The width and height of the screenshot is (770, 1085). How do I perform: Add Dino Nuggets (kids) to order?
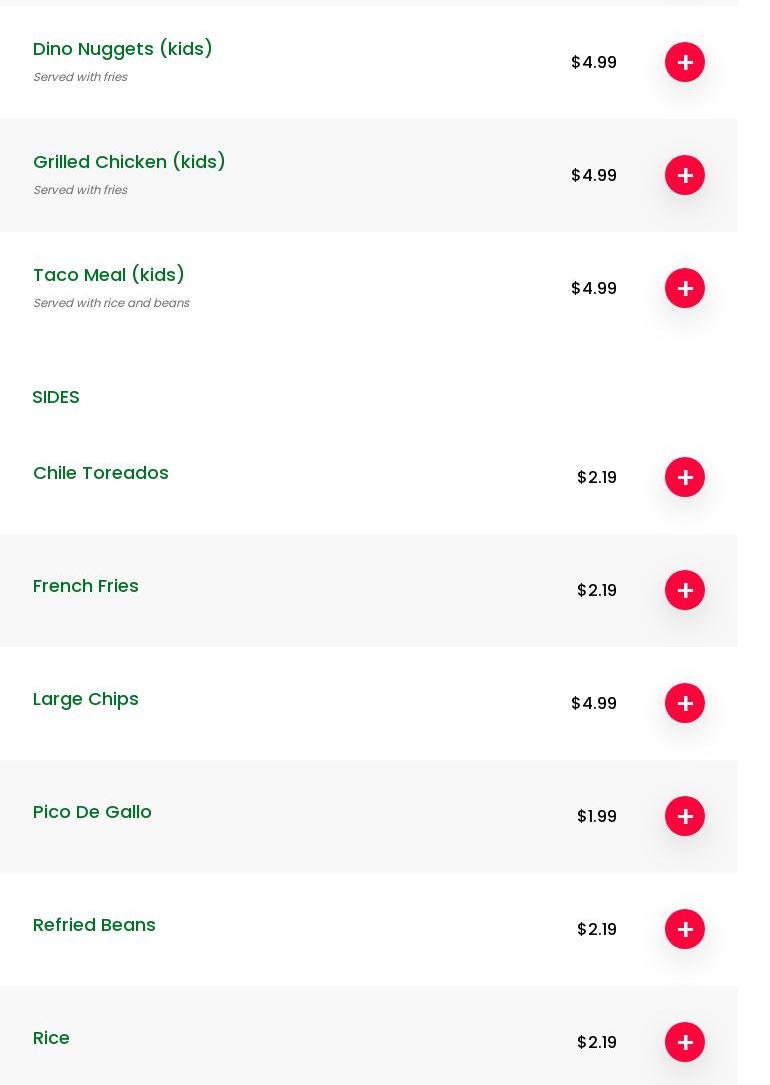click(x=685, y=62)
